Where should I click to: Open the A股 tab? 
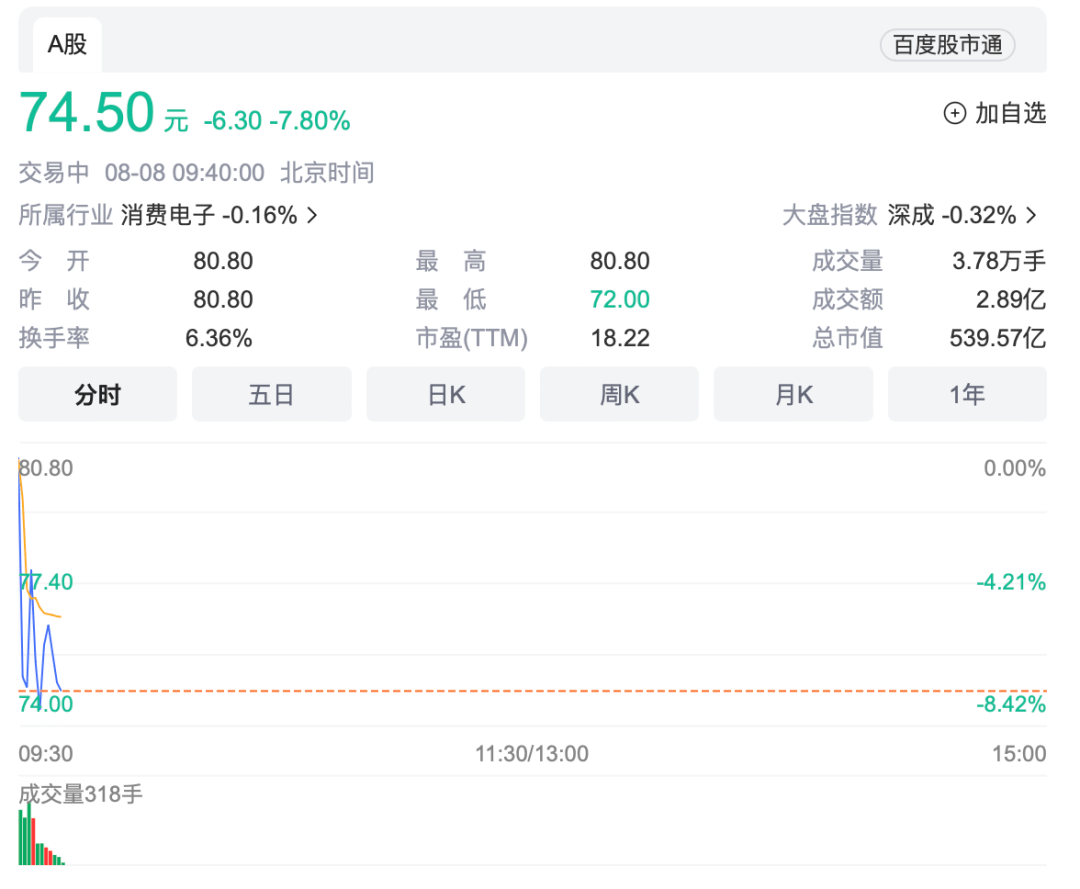tap(67, 45)
